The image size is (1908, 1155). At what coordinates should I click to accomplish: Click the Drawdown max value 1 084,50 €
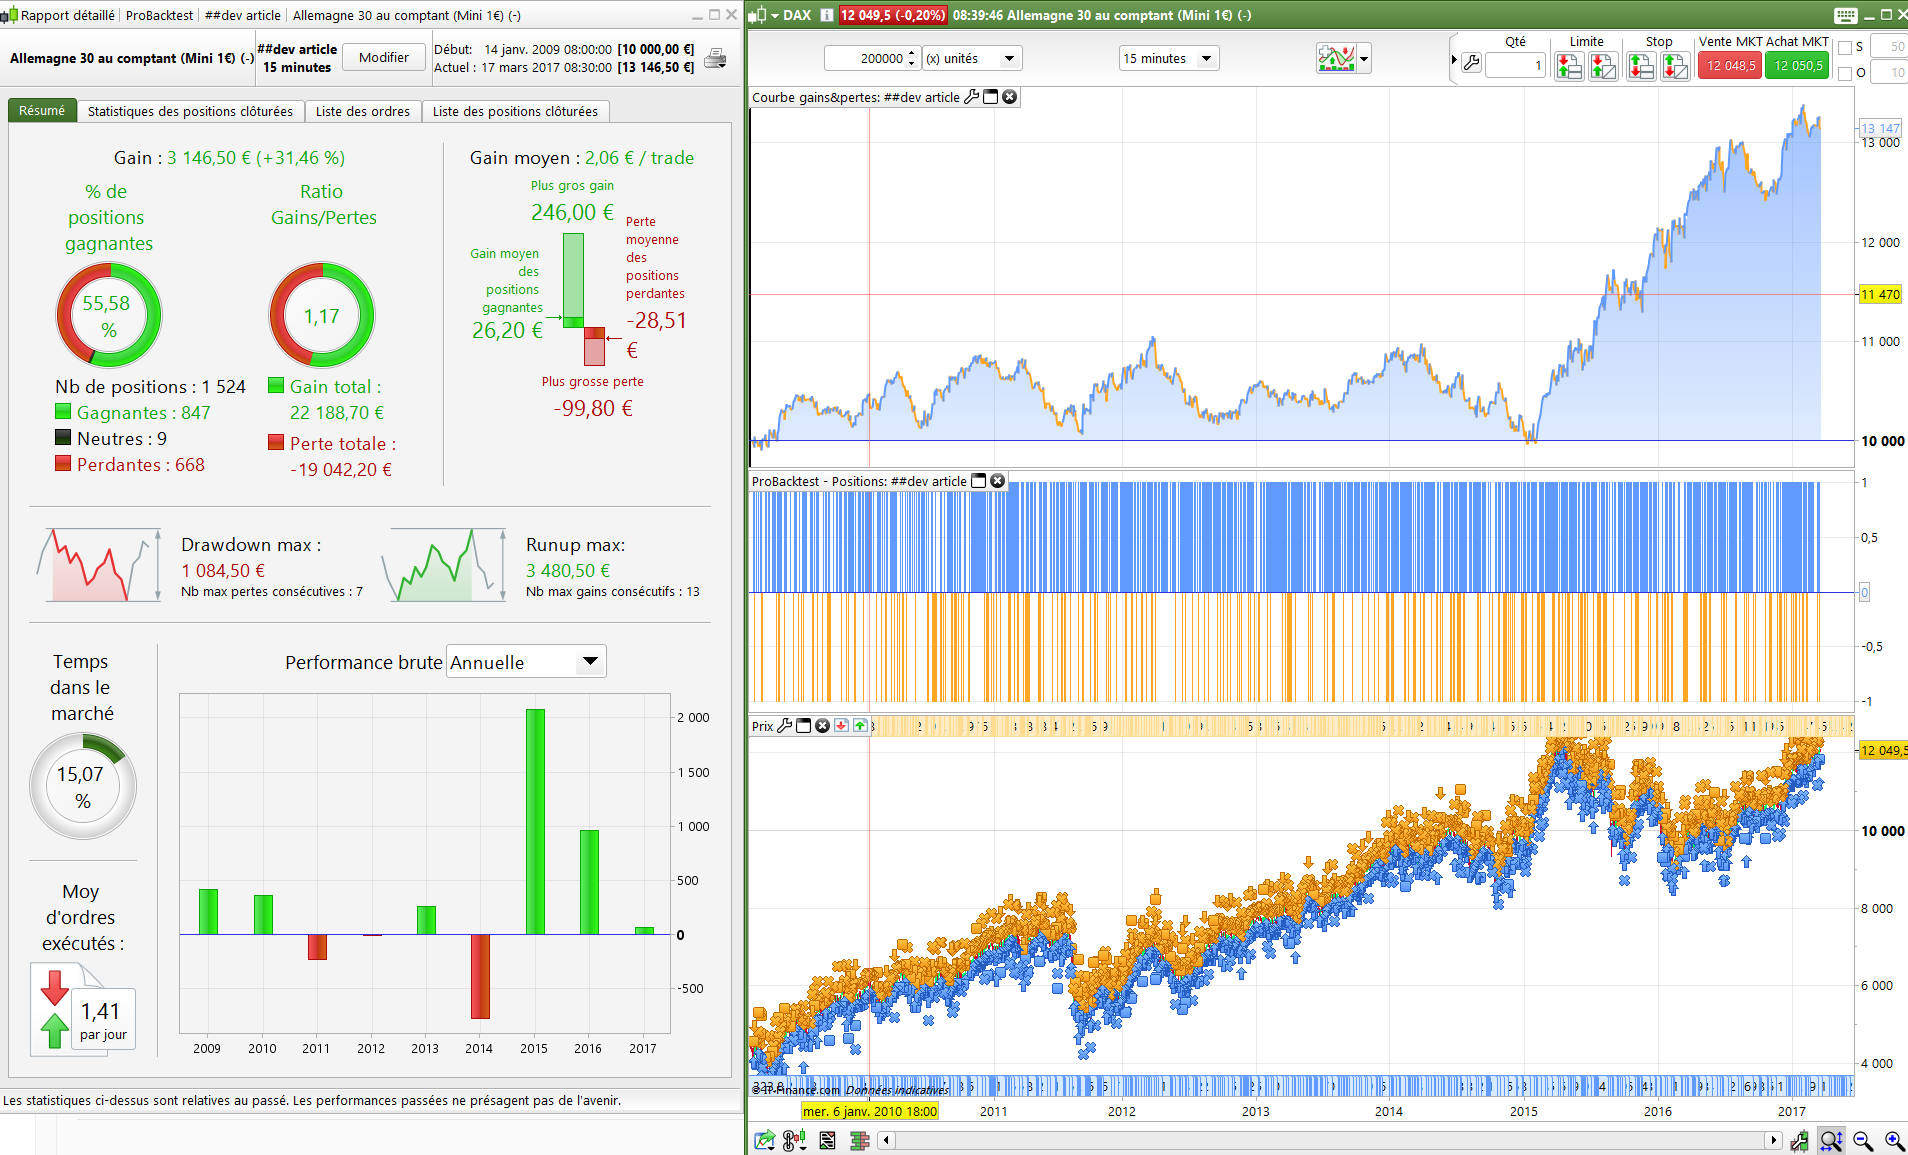tap(223, 571)
